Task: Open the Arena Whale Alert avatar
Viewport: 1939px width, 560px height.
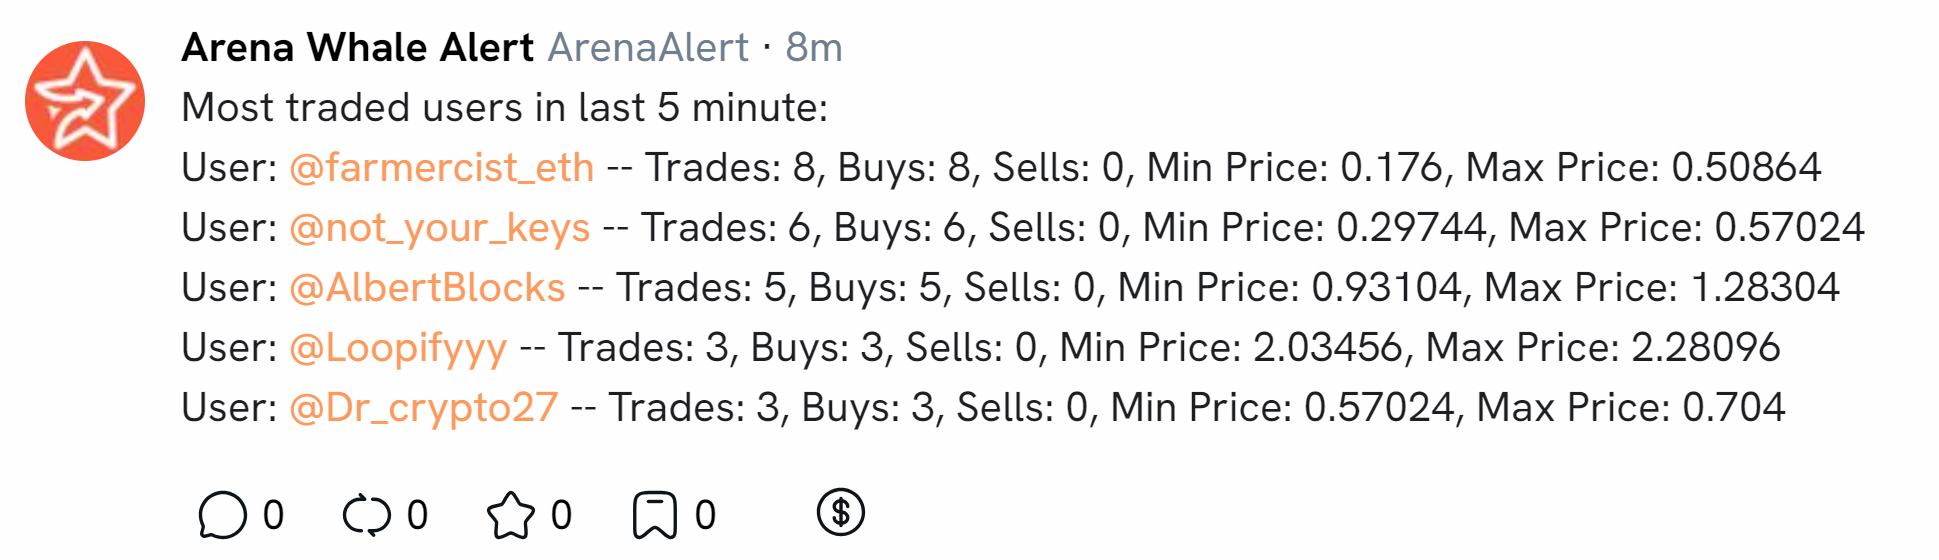Action: (x=85, y=101)
